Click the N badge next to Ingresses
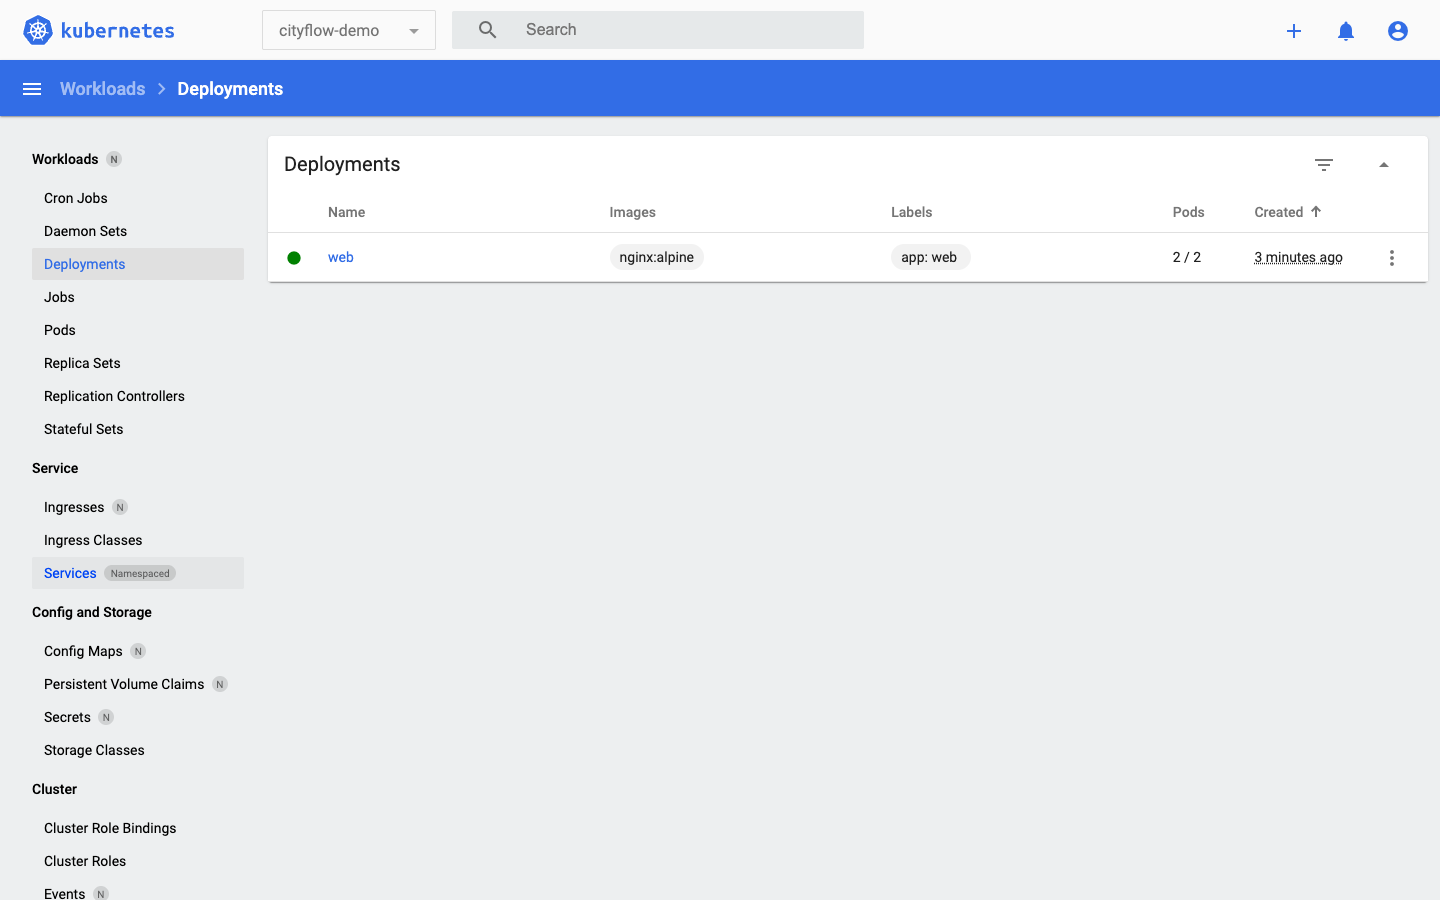The width and height of the screenshot is (1440, 900). [120, 507]
